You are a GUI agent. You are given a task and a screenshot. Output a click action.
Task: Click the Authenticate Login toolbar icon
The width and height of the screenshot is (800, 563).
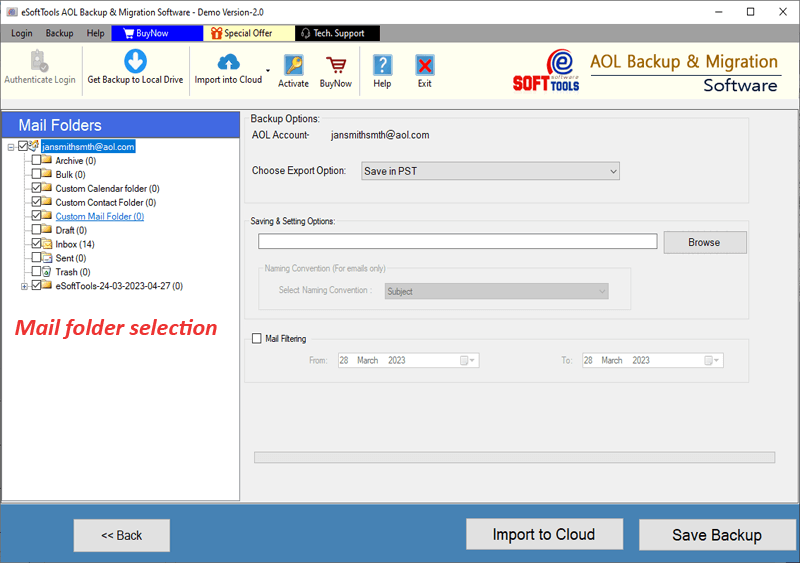[39, 61]
